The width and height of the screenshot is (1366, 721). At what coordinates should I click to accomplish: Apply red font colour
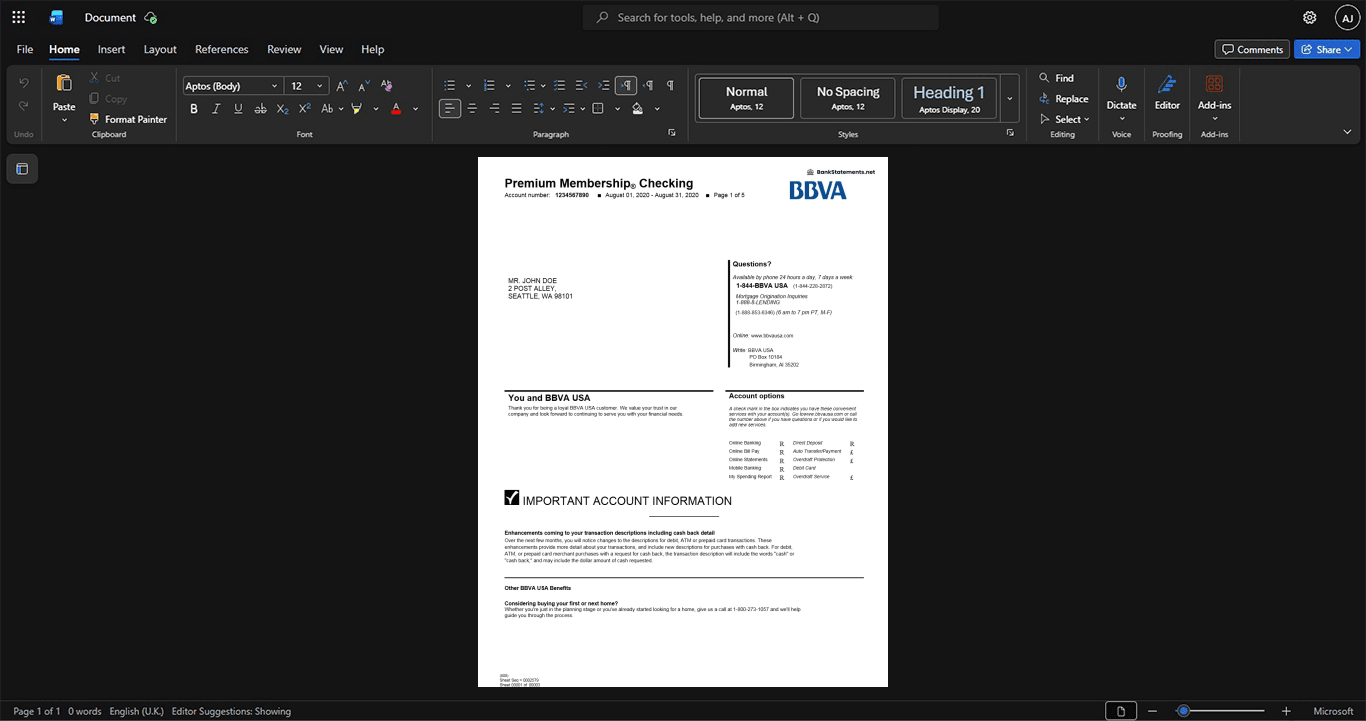396,108
